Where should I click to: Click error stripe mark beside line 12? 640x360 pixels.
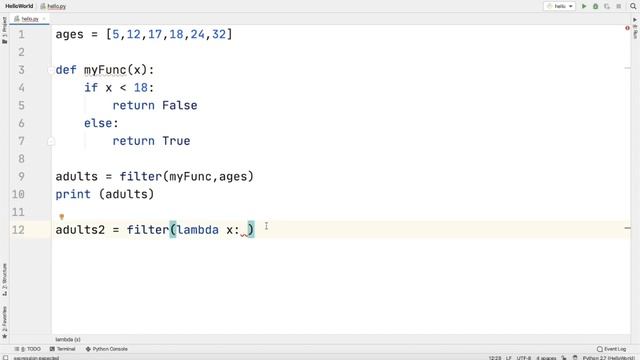pos(627,228)
